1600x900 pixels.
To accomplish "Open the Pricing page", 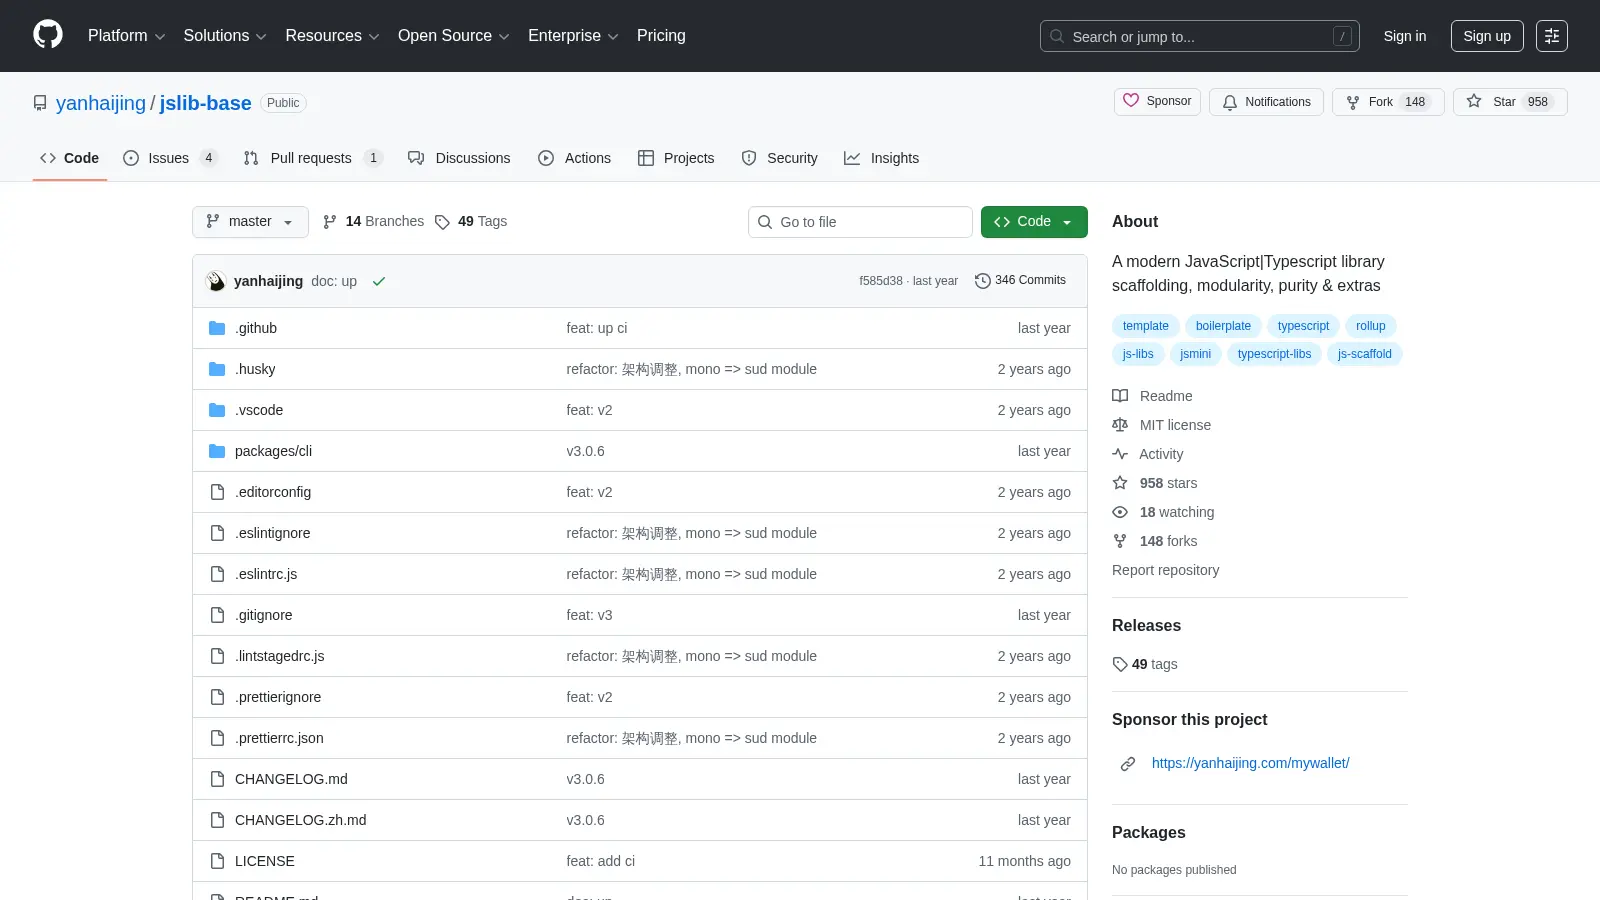I will [661, 36].
